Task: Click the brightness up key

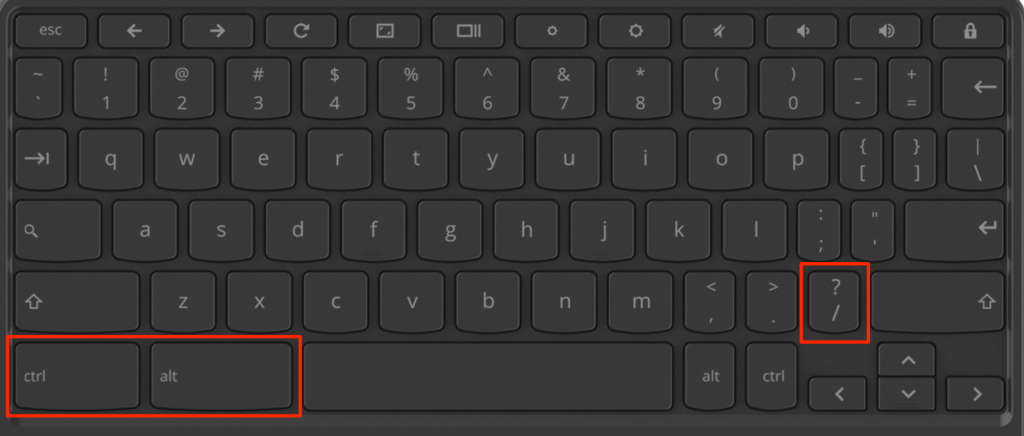Action: (635, 31)
